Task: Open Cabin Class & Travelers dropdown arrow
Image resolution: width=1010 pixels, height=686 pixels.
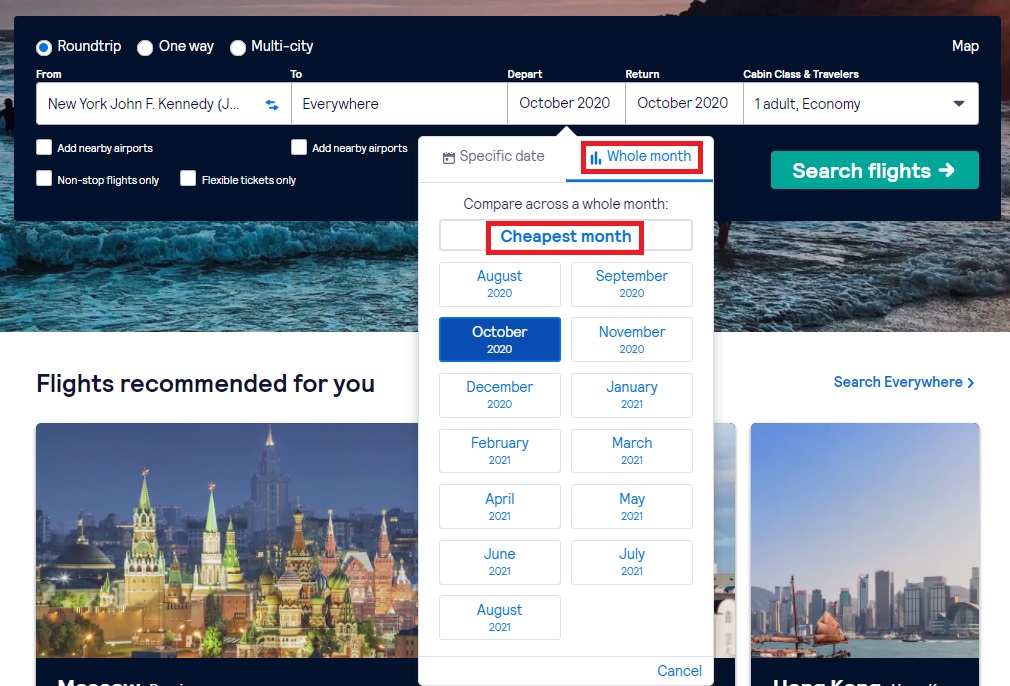Action: [x=959, y=104]
